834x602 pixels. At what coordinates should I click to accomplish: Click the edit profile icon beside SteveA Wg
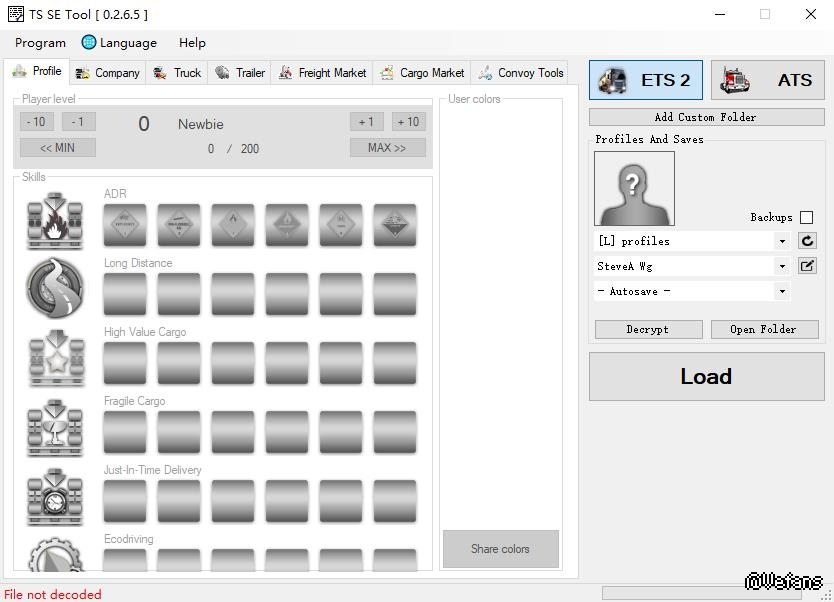[807, 265]
